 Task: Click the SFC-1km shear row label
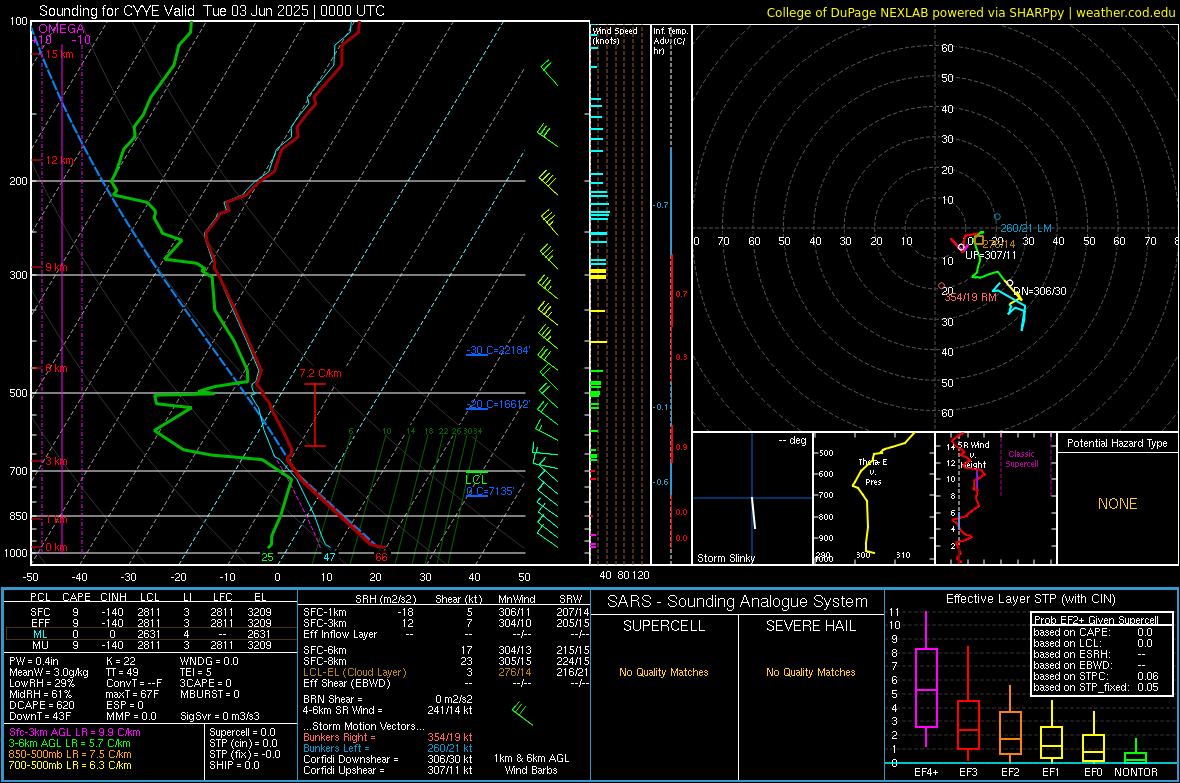pos(325,612)
